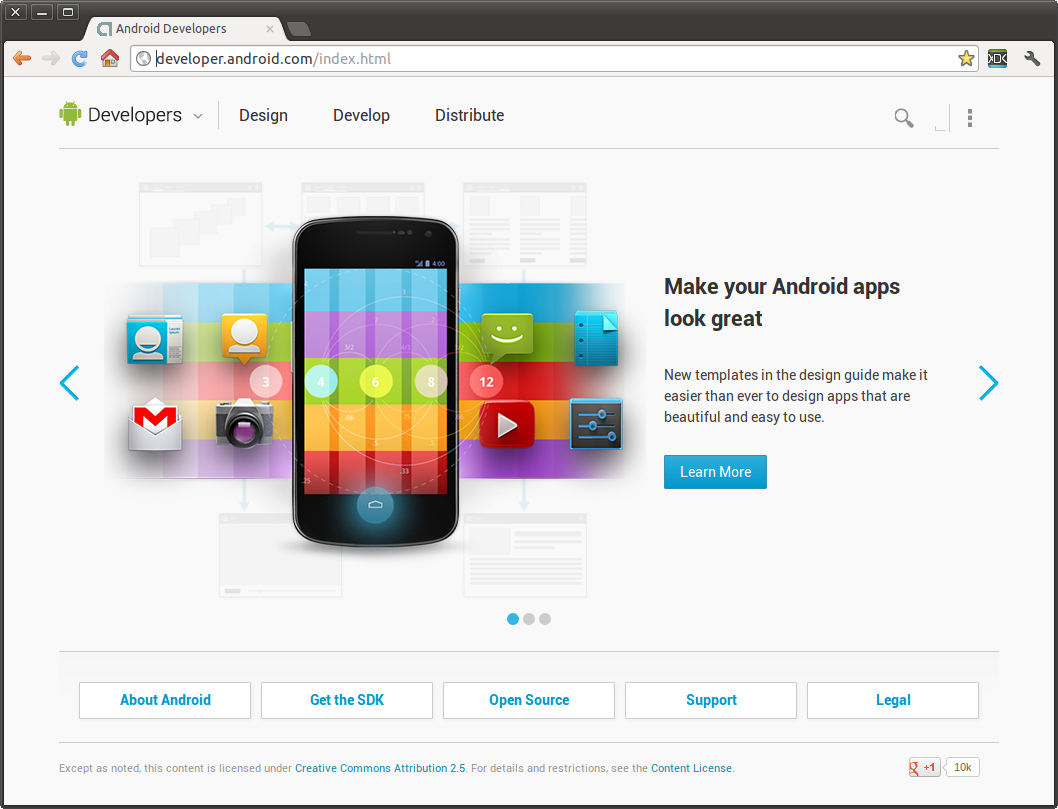Click the blue notebook app icon
The height and width of the screenshot is (809, 1058).
click(x=596, y=337)
